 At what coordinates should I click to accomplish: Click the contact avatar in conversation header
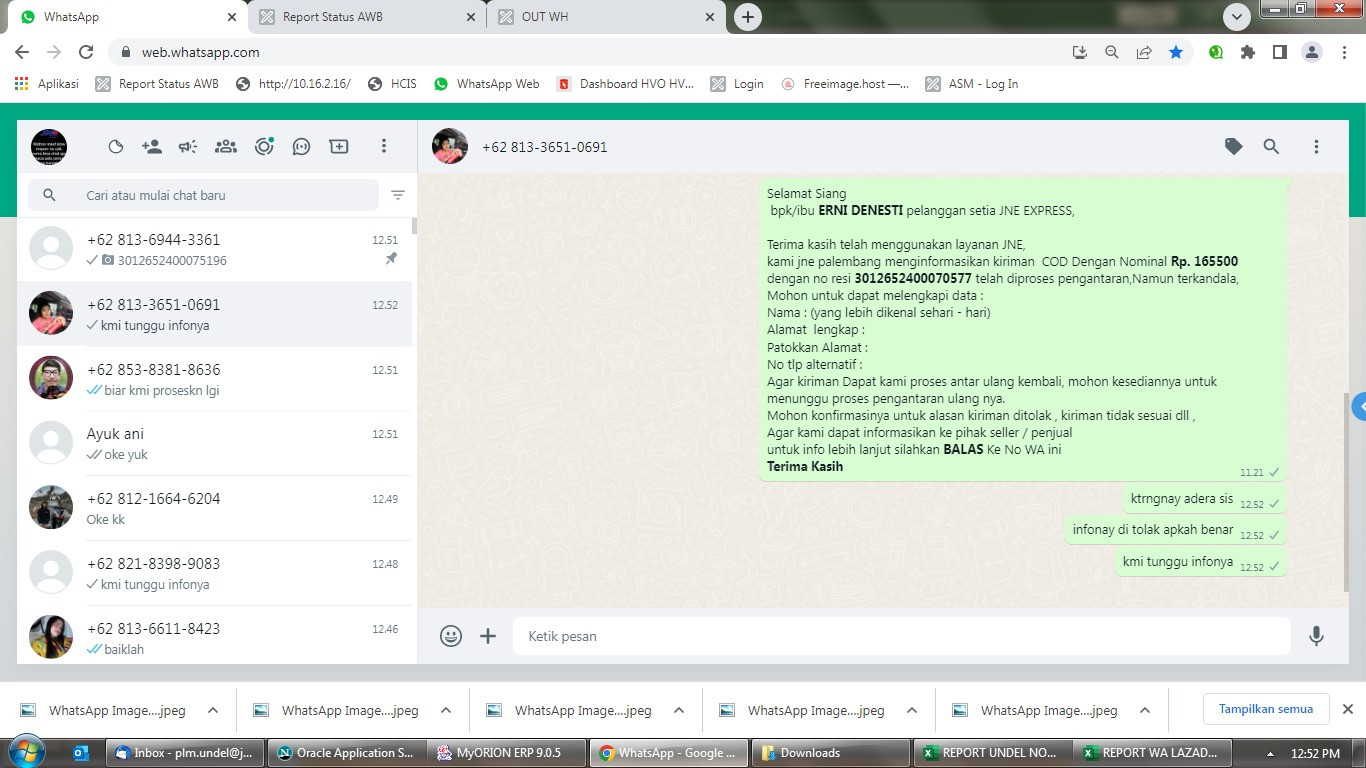[450, 146]
